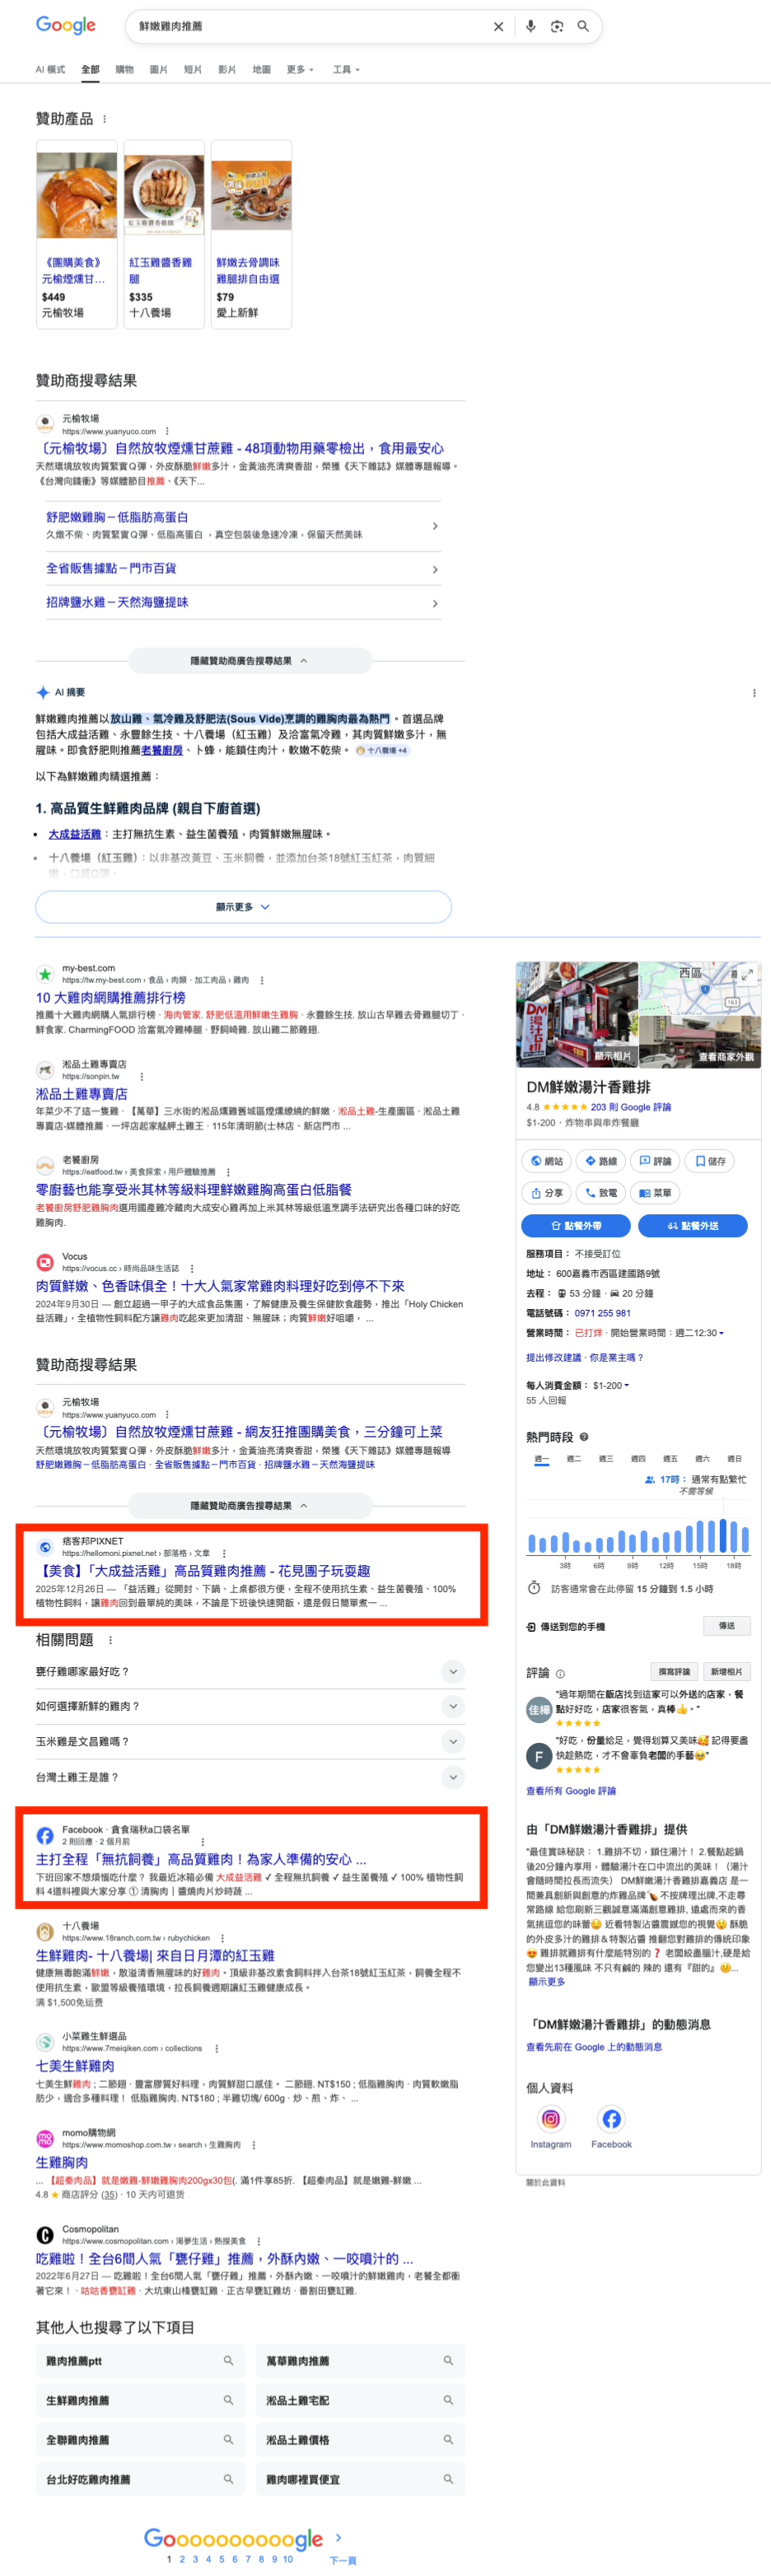
Task: Open 查看所有 Google 評論 link
Action: [571, 1791]
